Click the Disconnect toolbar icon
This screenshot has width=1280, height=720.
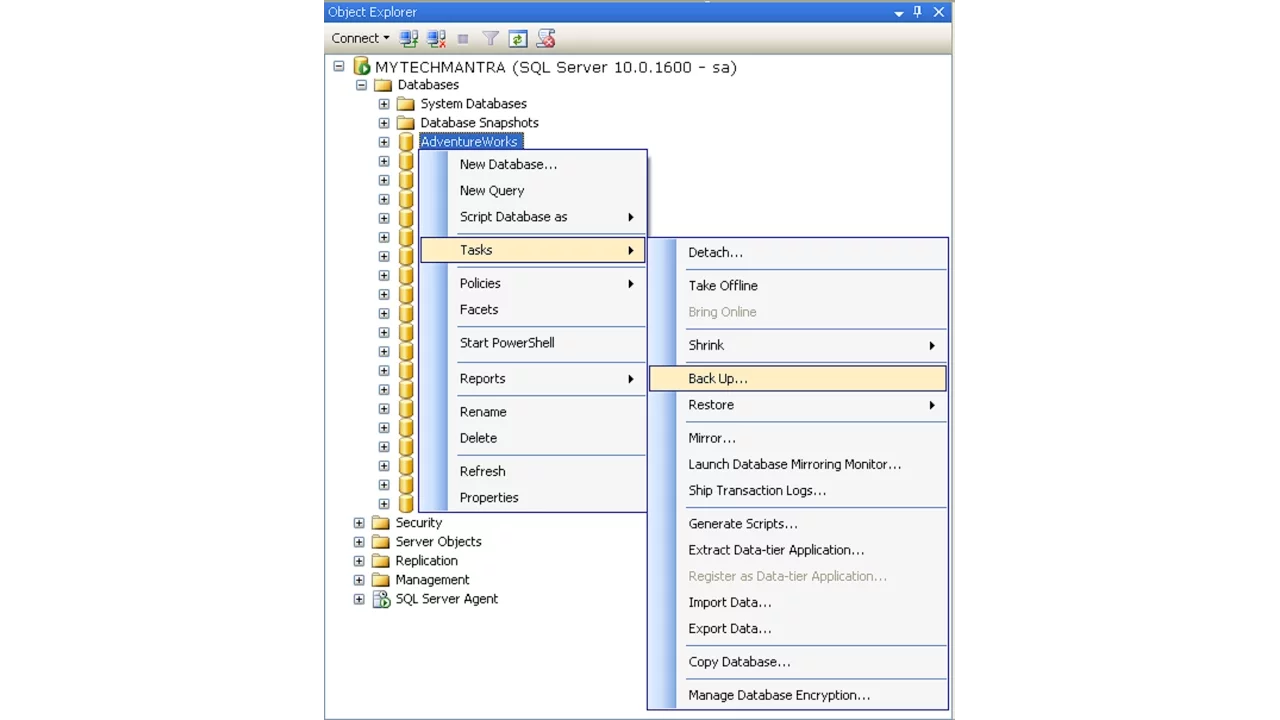pyautogui.click(x=437, y=39)
